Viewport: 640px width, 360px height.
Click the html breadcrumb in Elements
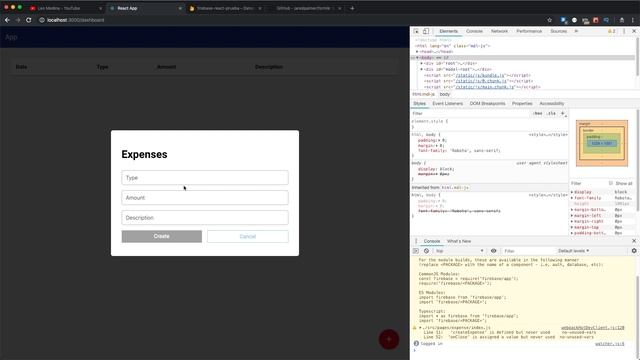[423, 94]
